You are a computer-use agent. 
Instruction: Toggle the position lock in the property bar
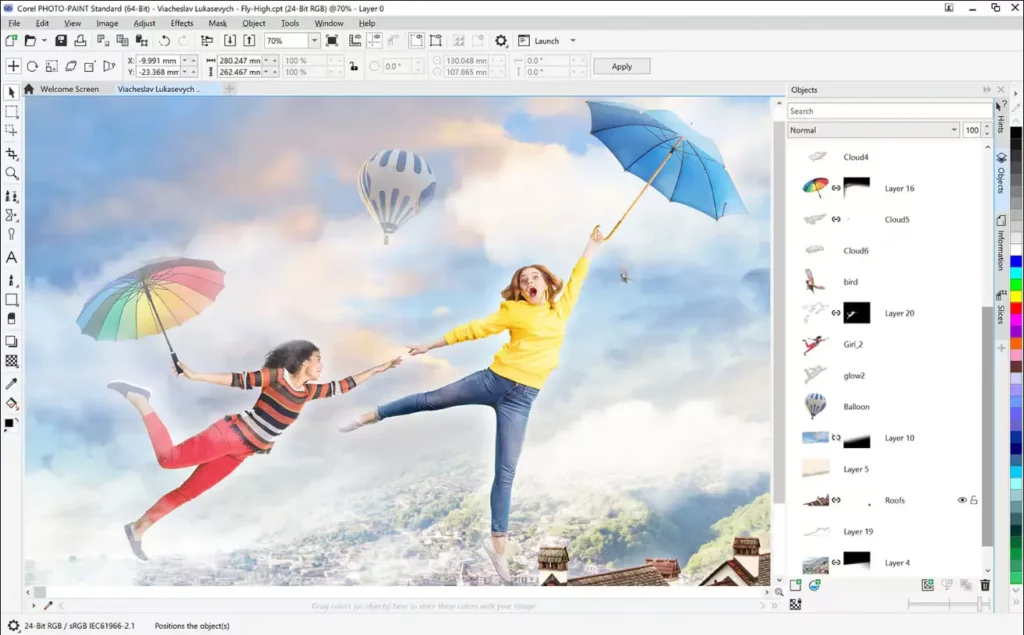354,66
